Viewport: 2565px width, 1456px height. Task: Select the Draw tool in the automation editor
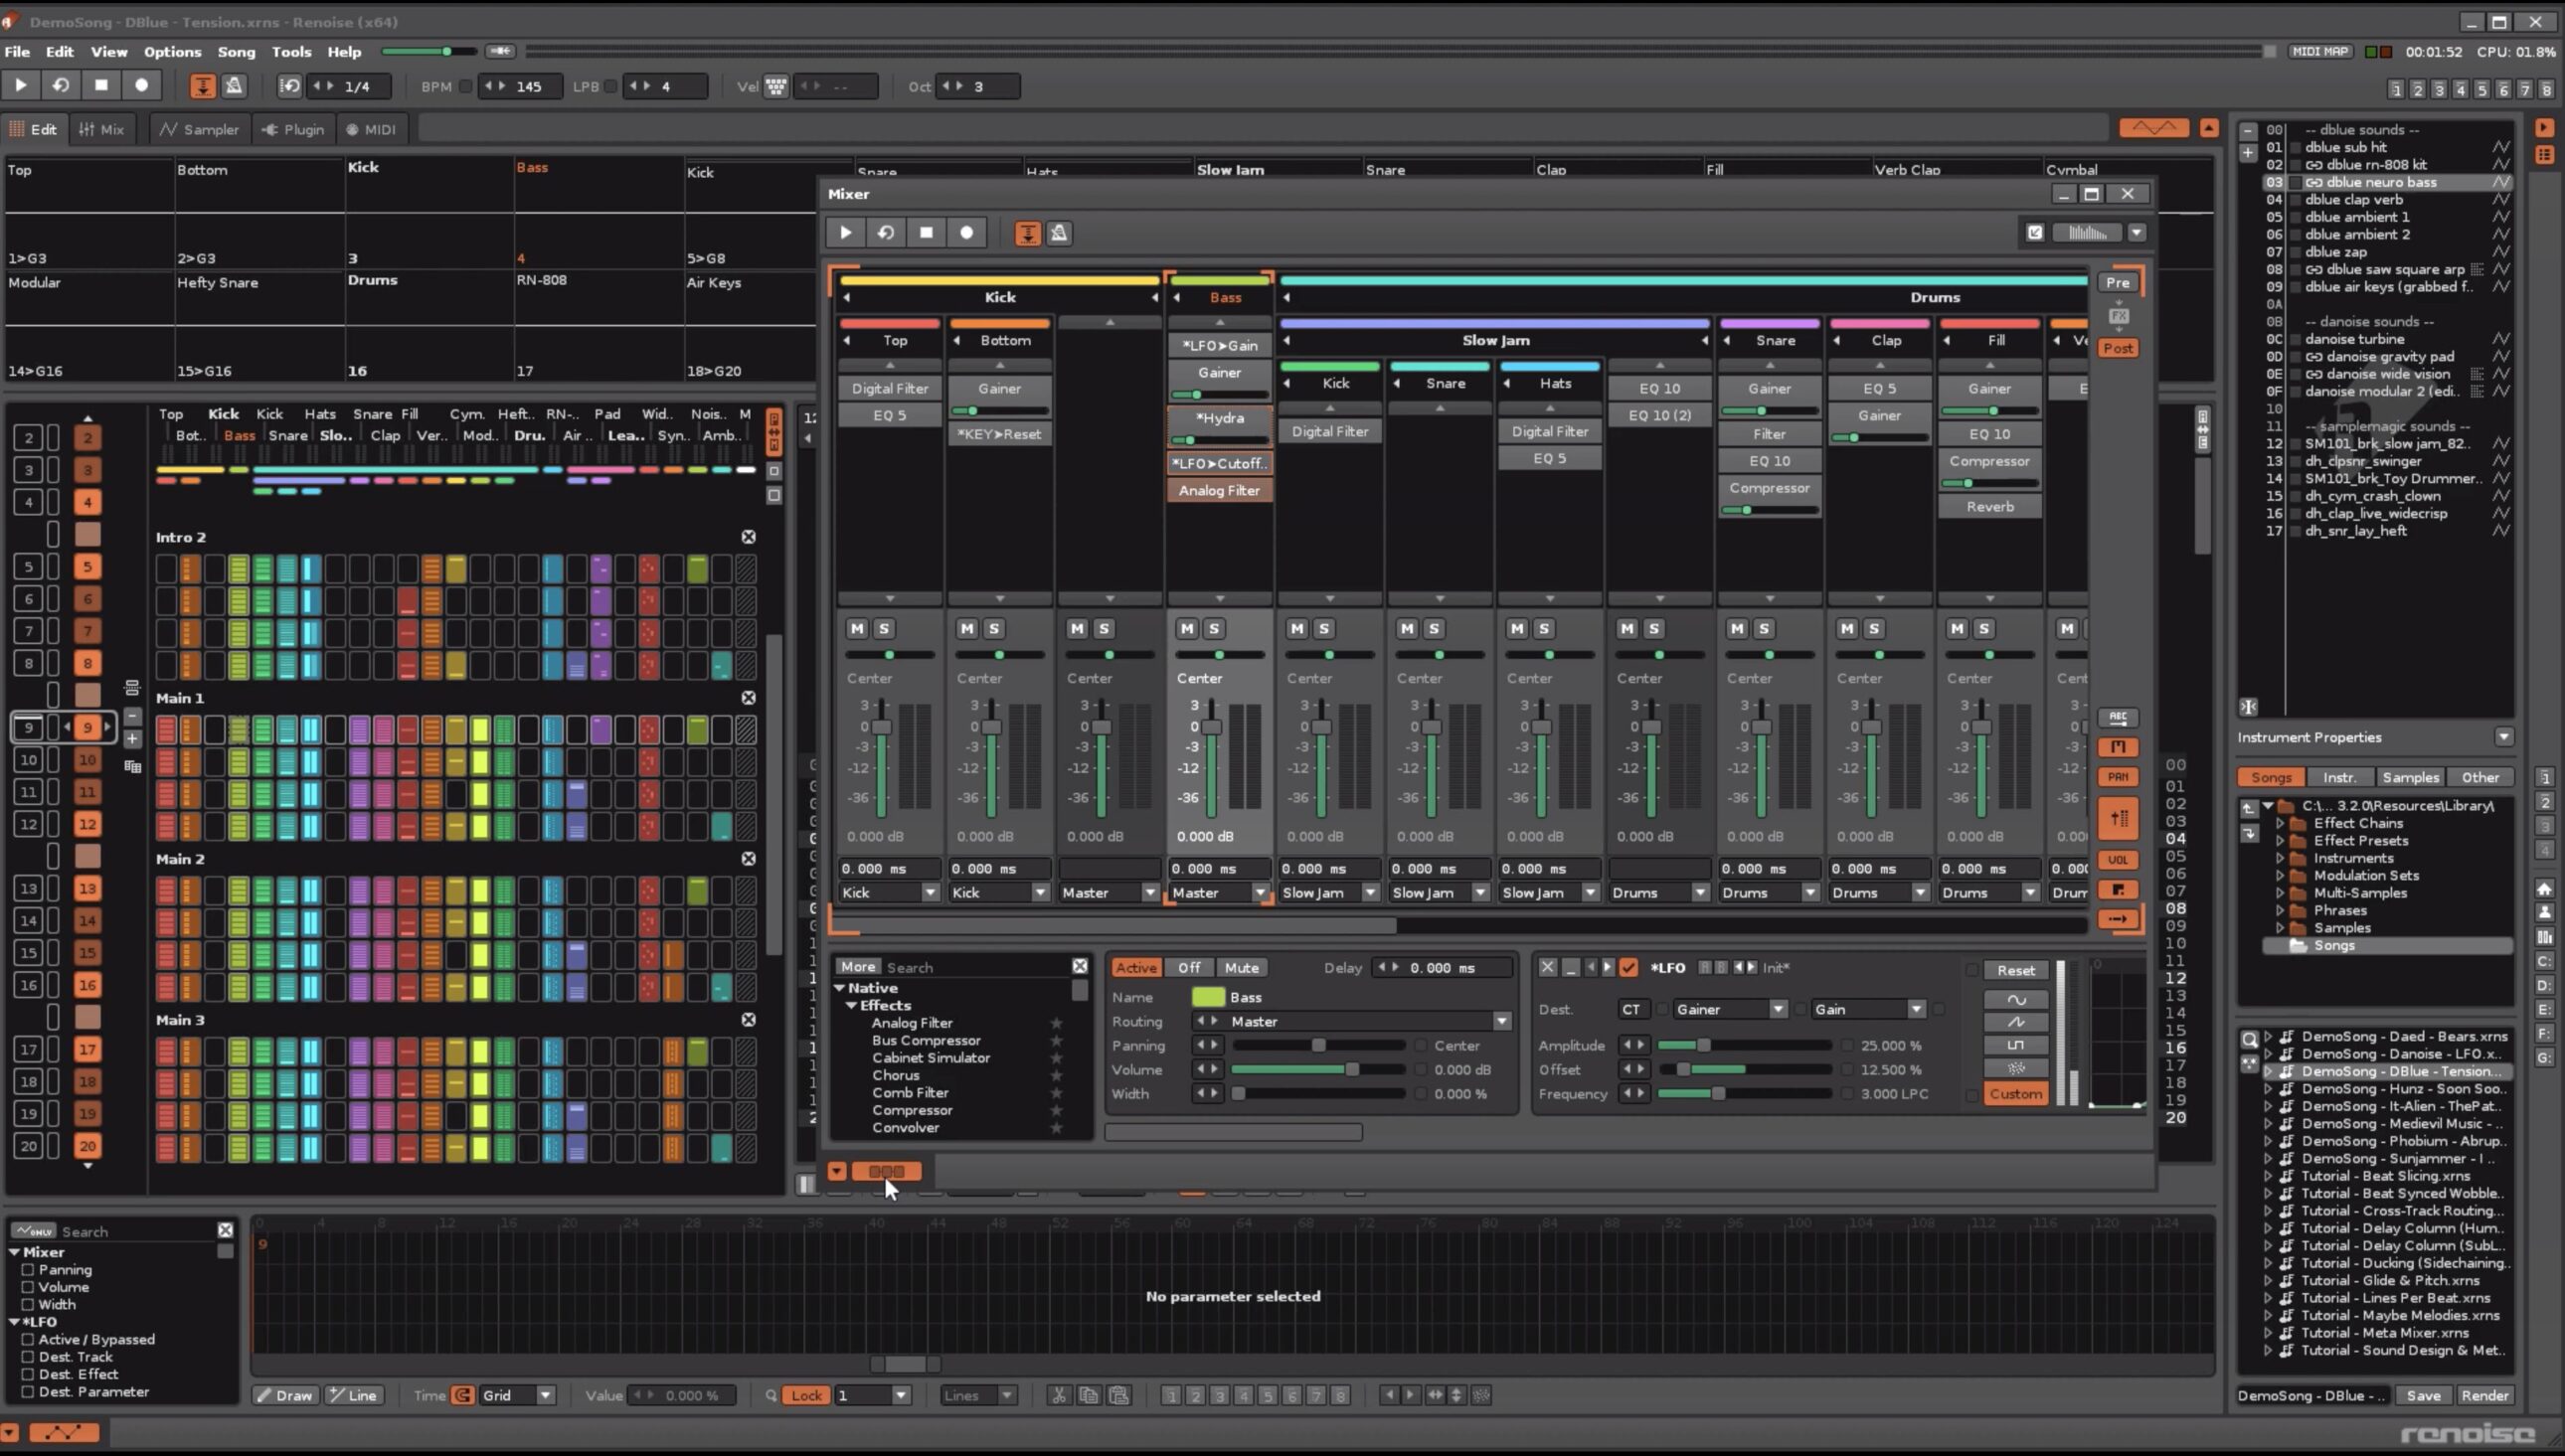(286, 1394)
